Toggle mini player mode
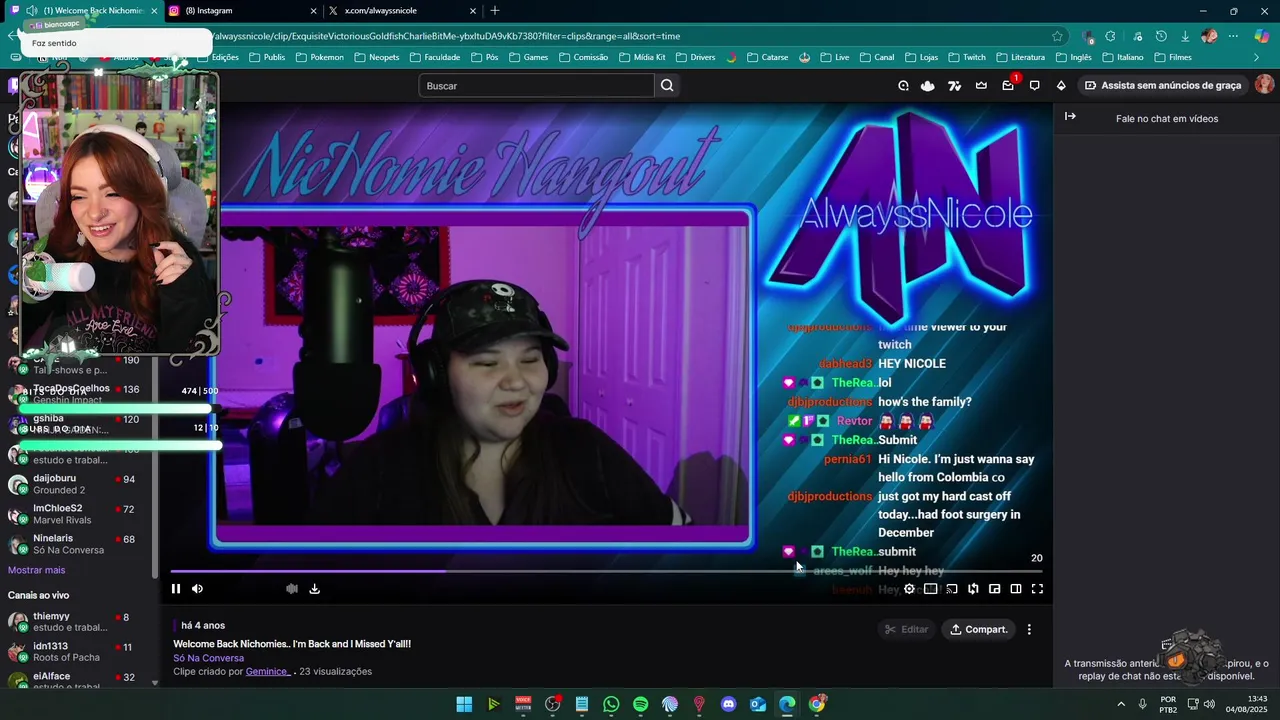 click(x=930, y=589)
